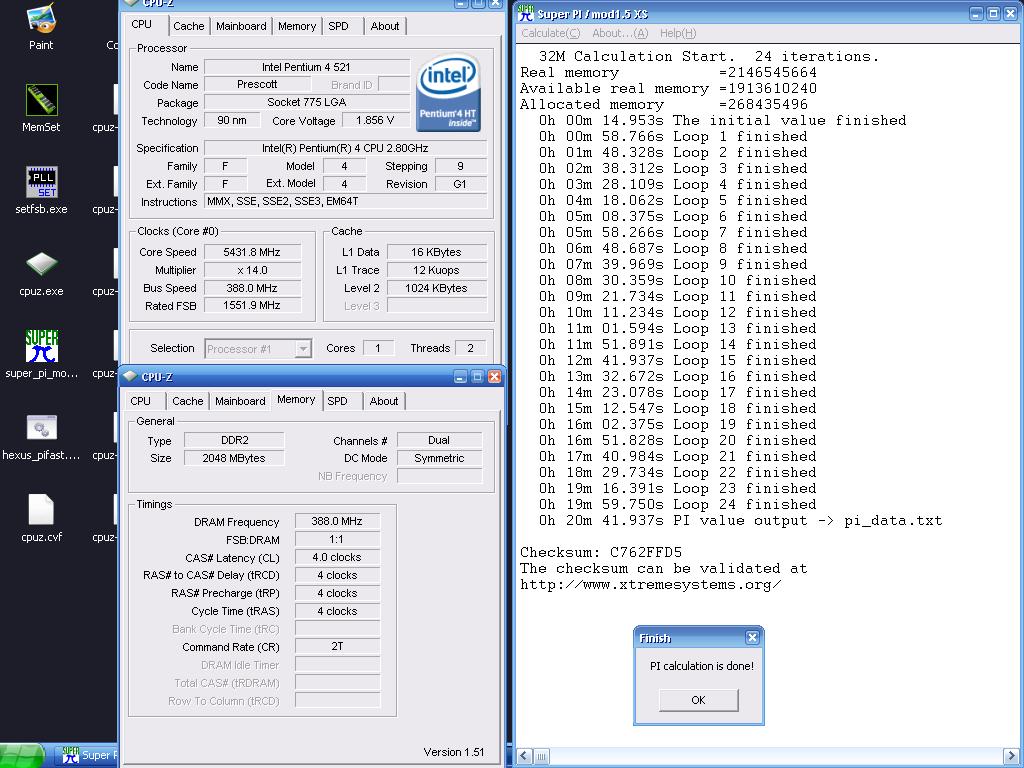Click OK in the Finish dialog

[698, 700]
